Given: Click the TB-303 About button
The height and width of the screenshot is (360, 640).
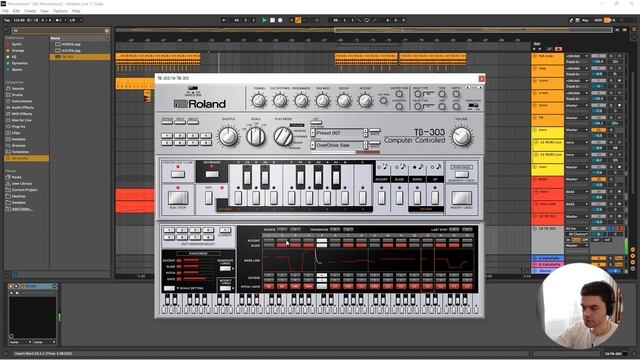Looking at the screenshot, I should coord(193,121).
